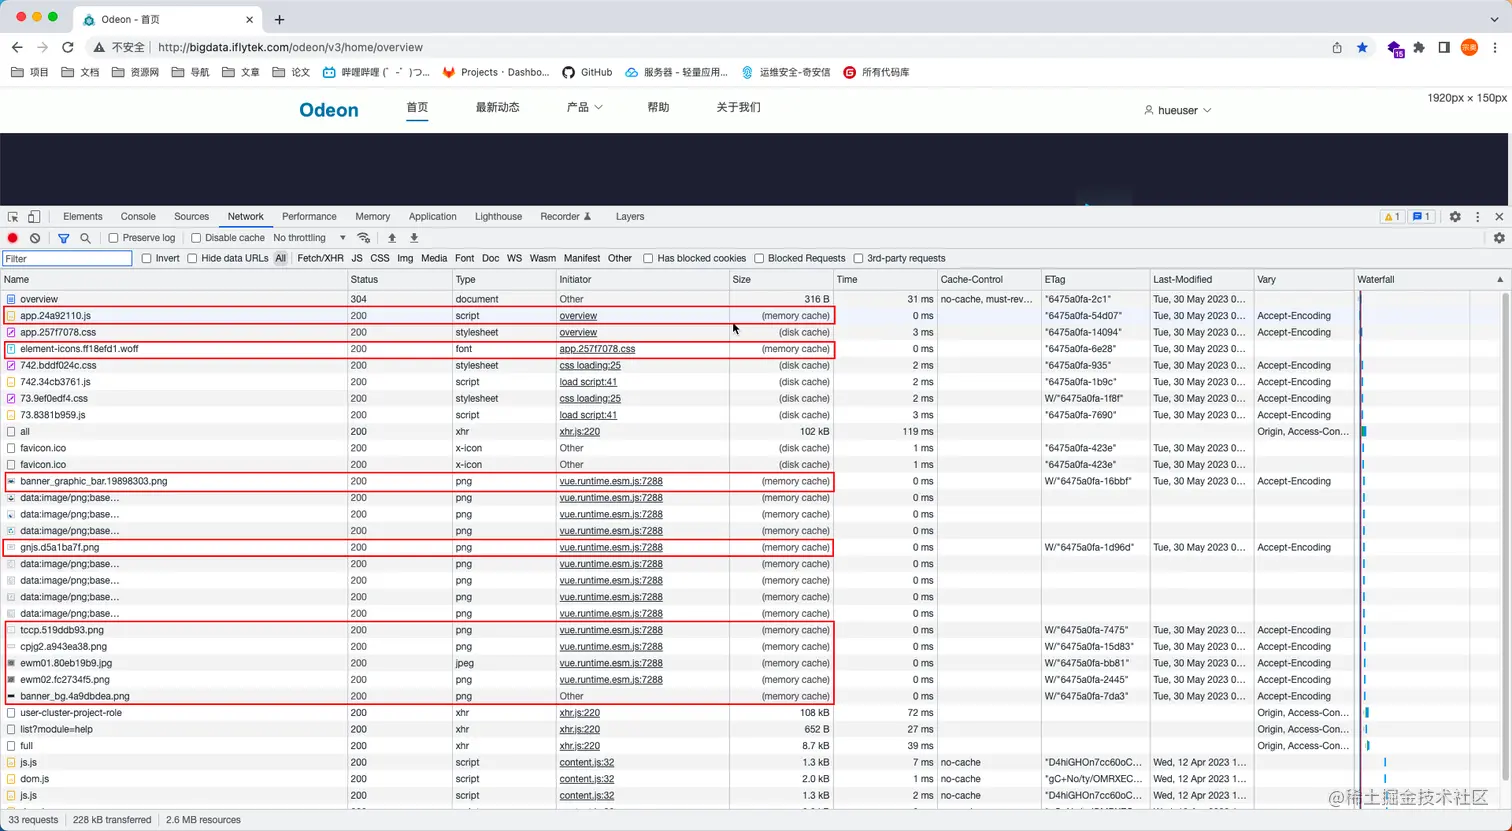1512x831 pixels.
Task: Toggle the network filter funnel icon
Action: point(63,238)
